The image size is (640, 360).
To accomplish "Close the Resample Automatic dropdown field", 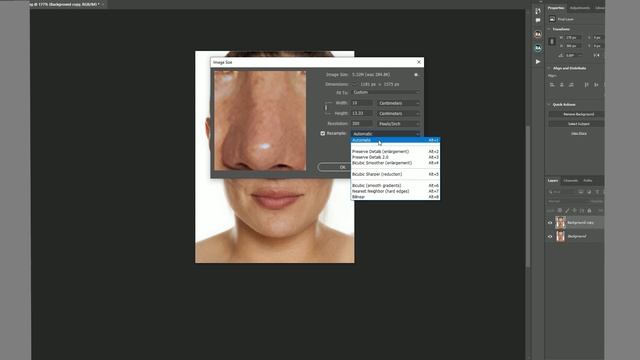I will pyautogui.click(x=386, y=134).
